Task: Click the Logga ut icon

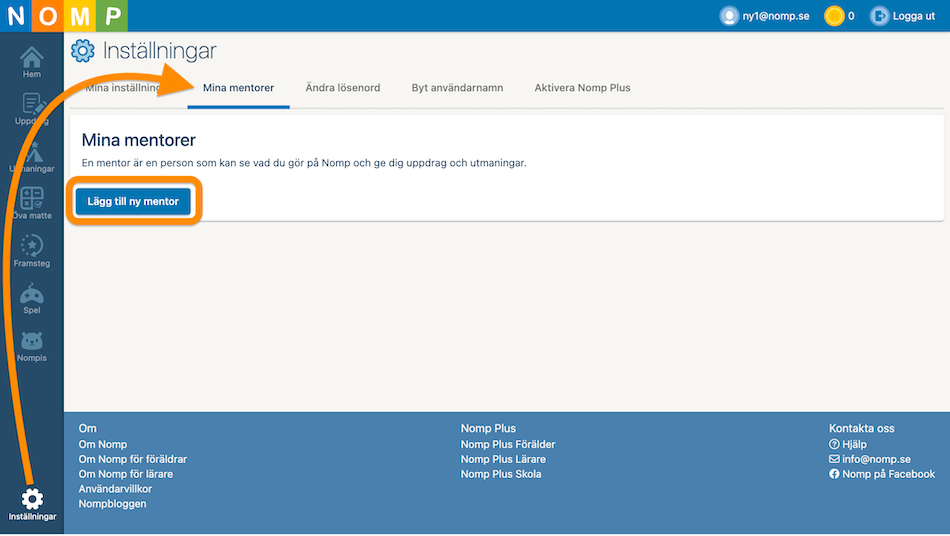Action: (x=879, y=16)
